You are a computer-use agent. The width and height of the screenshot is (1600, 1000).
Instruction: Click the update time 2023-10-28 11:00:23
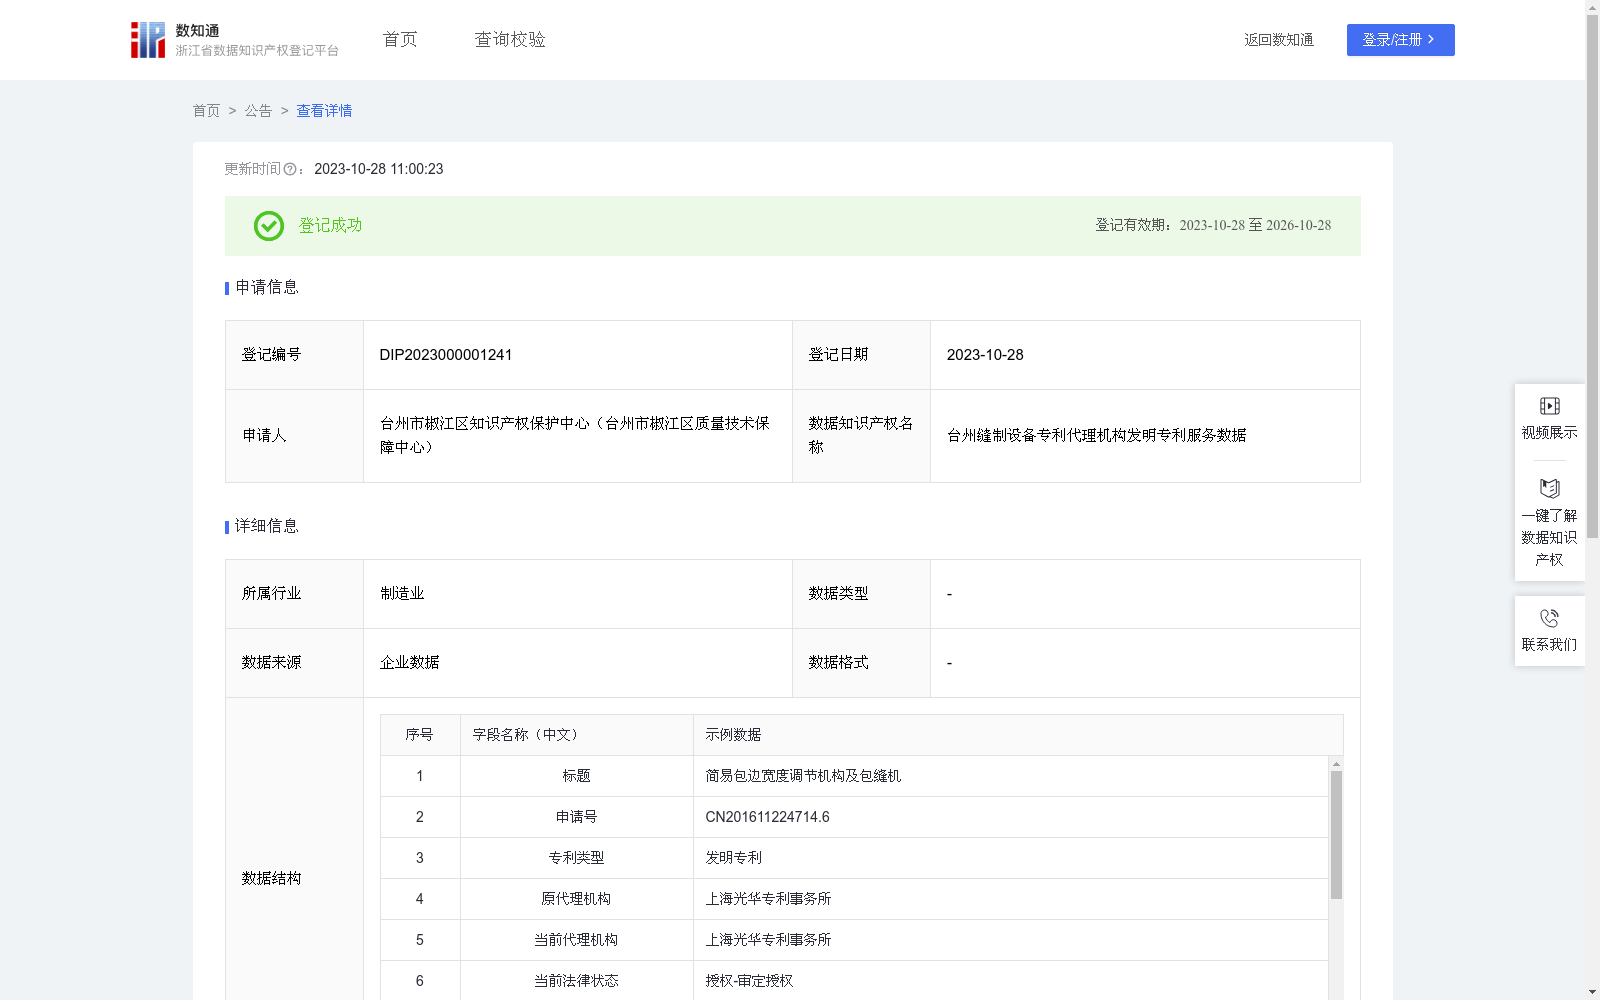pos(378,170)
